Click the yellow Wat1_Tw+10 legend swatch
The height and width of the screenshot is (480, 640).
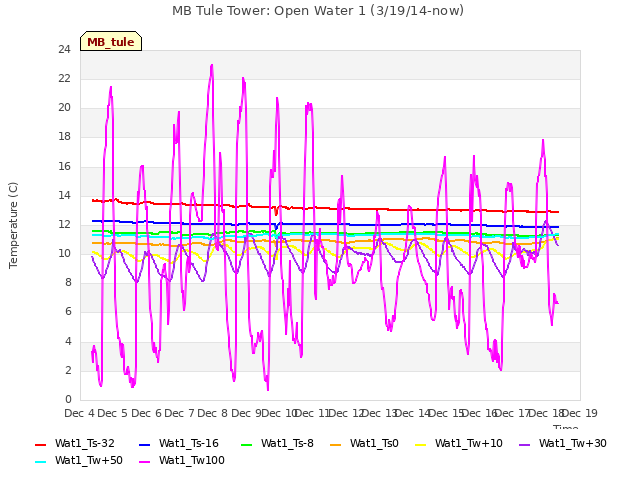(420, 444)
